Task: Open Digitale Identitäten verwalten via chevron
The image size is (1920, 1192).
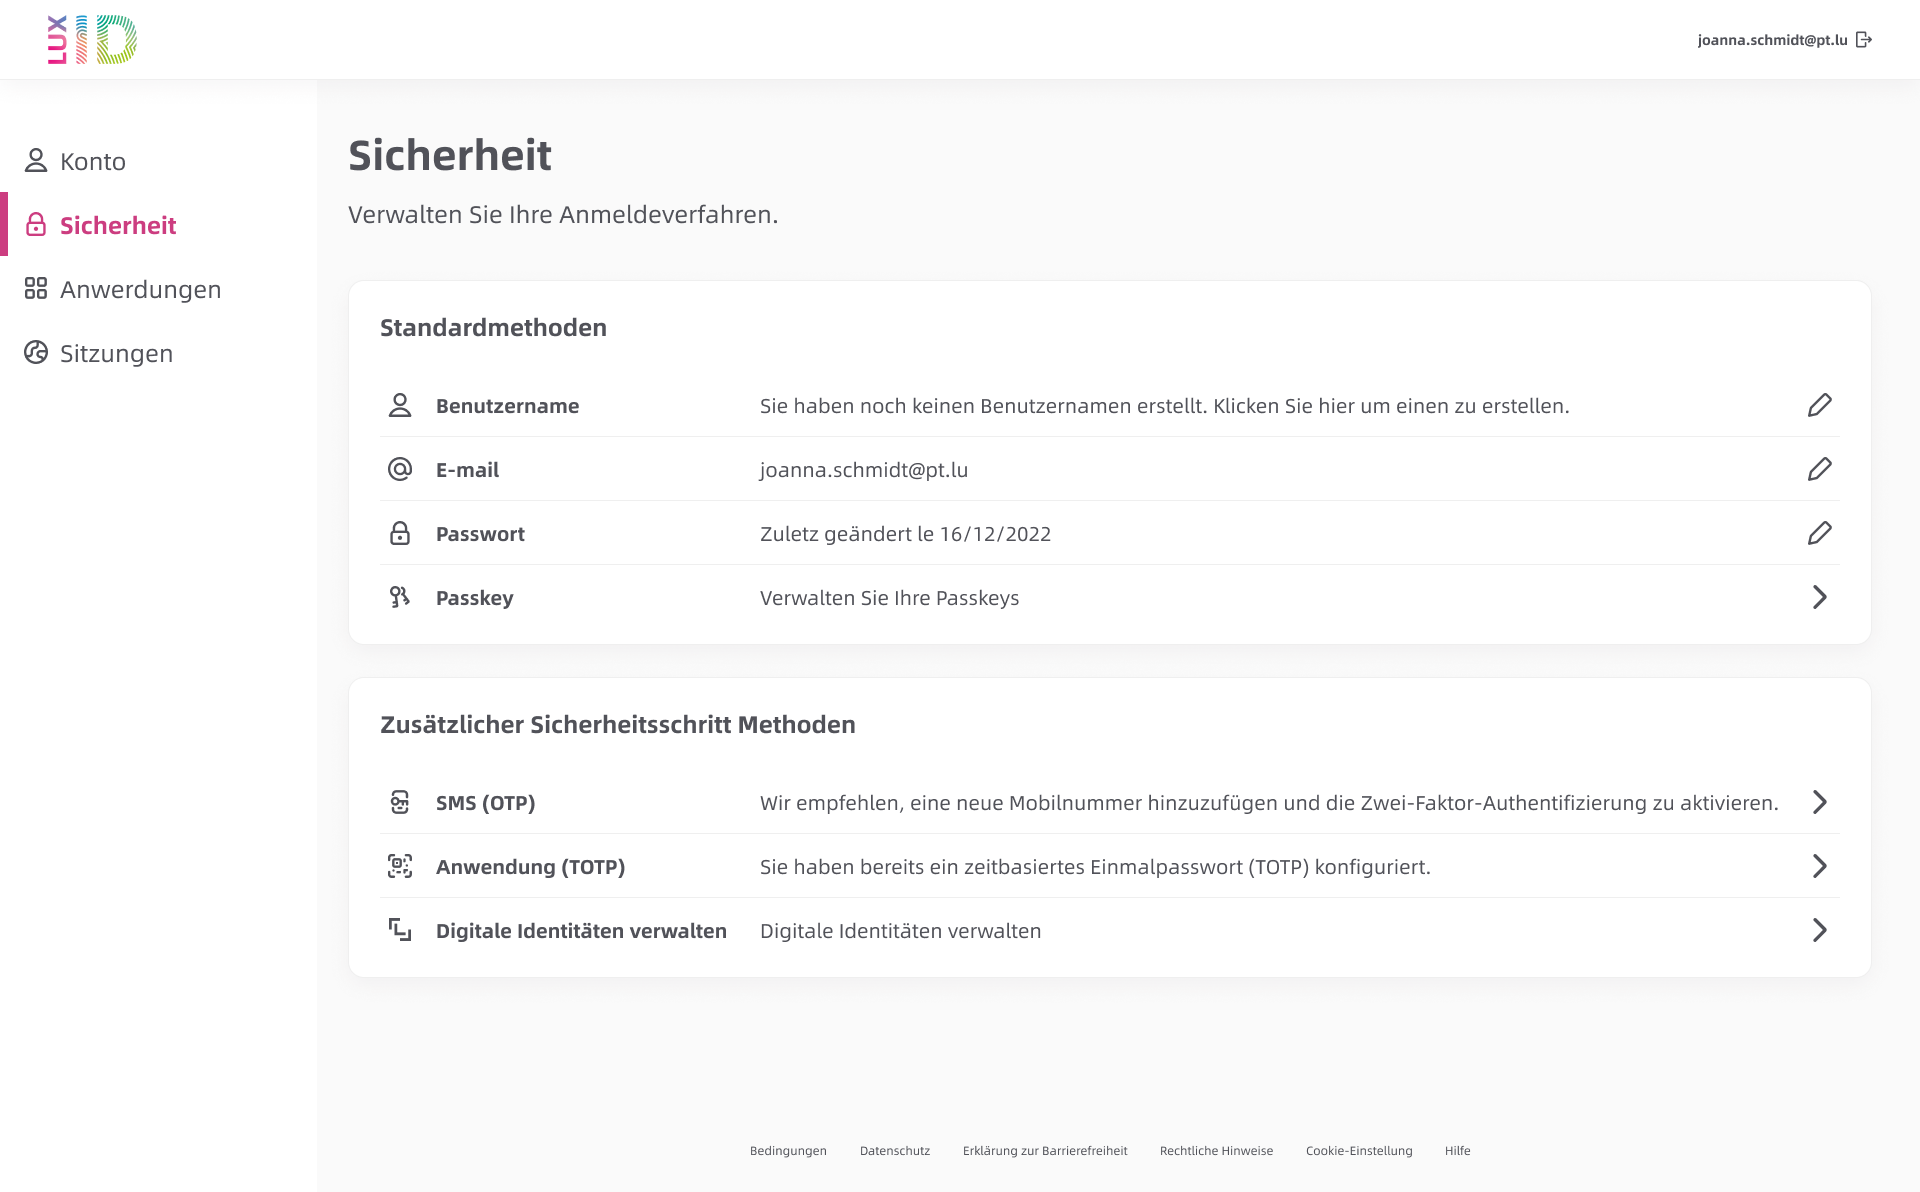Action: 1820,930
